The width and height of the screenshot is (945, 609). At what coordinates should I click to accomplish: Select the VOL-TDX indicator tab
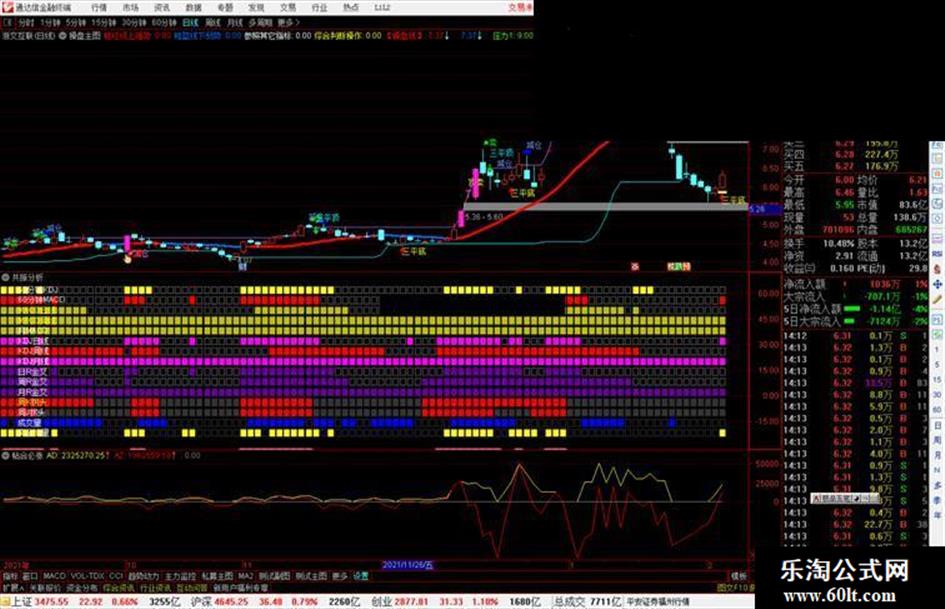click(x=88, y=576)
